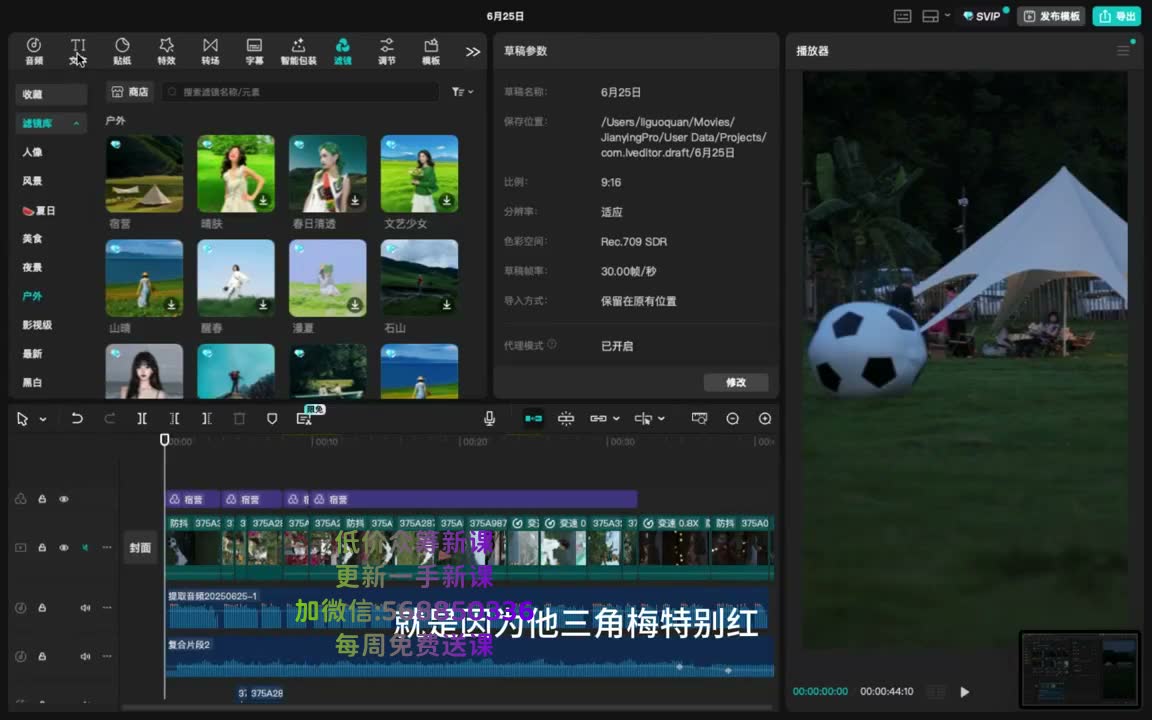
Task: Delete right of playhead trim tool
Action: click(206, 418)
